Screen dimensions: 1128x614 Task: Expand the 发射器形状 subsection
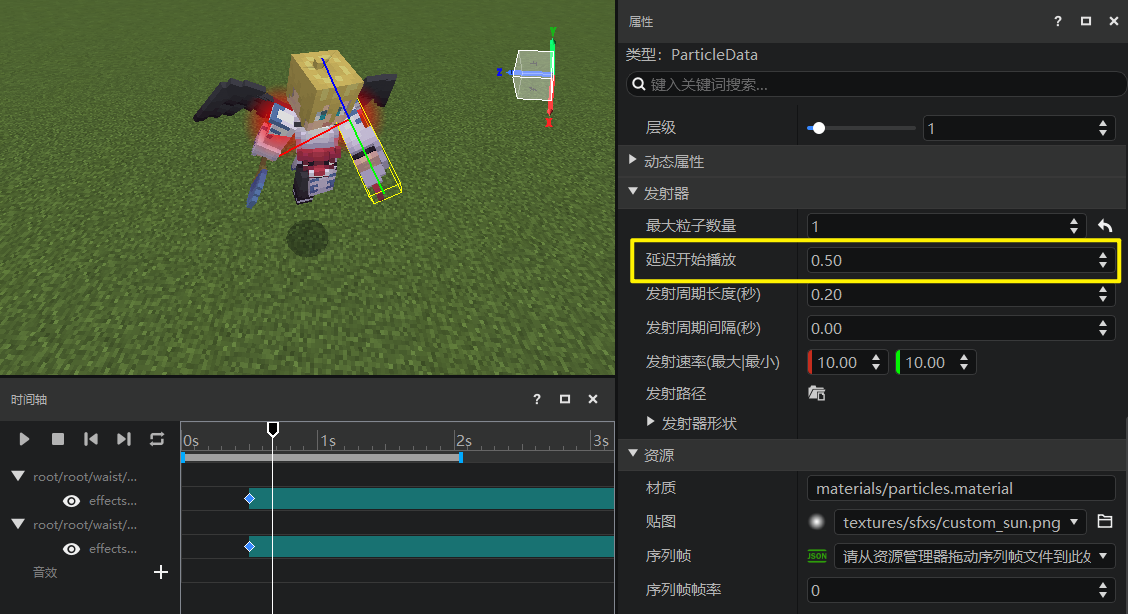coord(651,423)
